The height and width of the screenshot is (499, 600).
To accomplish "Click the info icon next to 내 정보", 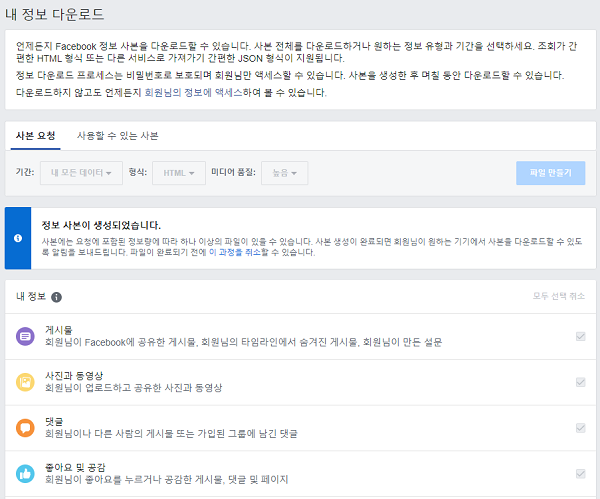I will pyautogui.click(x=57, y=297).
